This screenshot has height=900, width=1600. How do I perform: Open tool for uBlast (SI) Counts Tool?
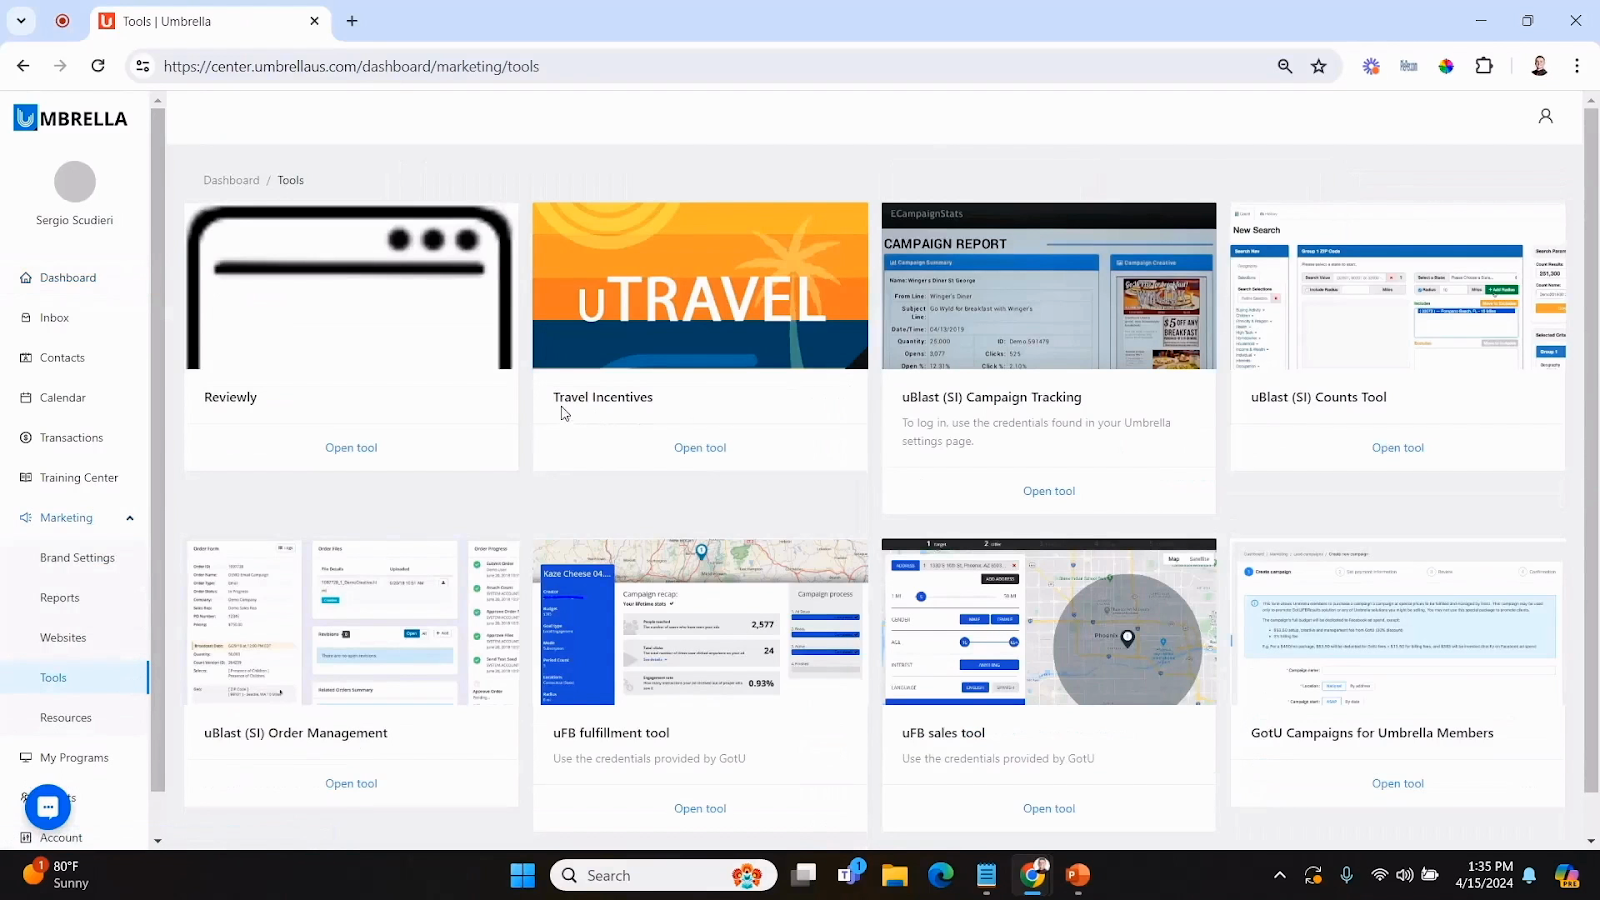point(1398,448)
